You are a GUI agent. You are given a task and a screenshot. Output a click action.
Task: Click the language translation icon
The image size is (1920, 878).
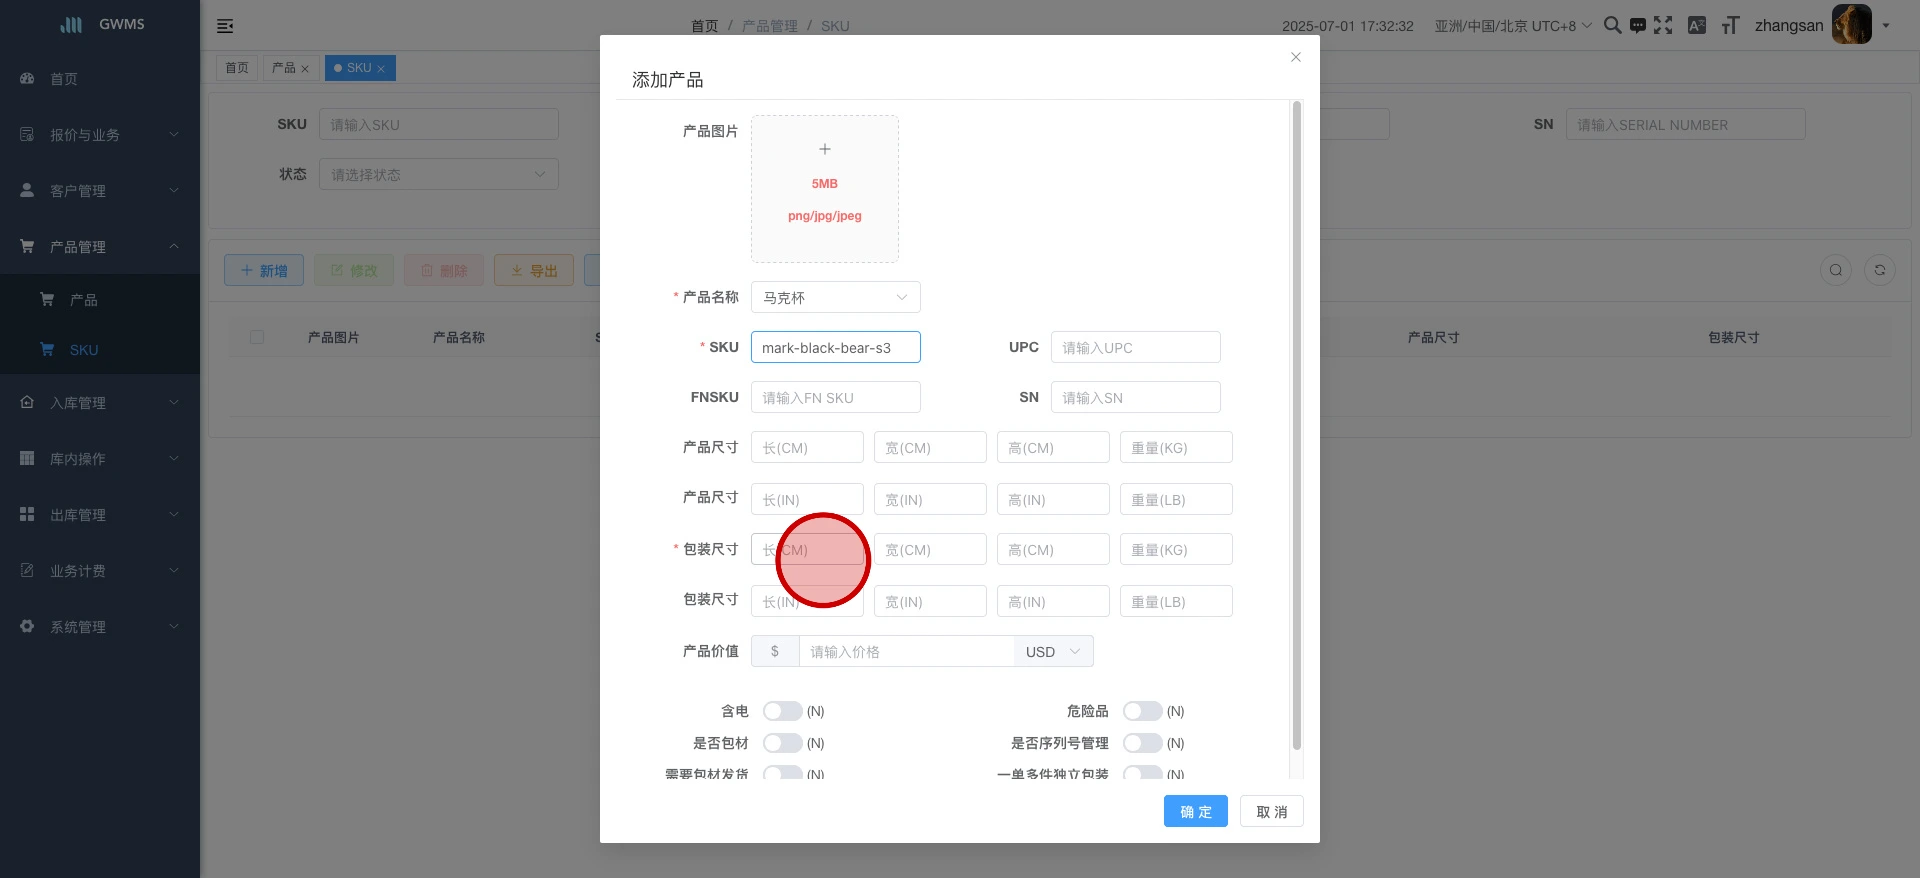point(1697,25)
